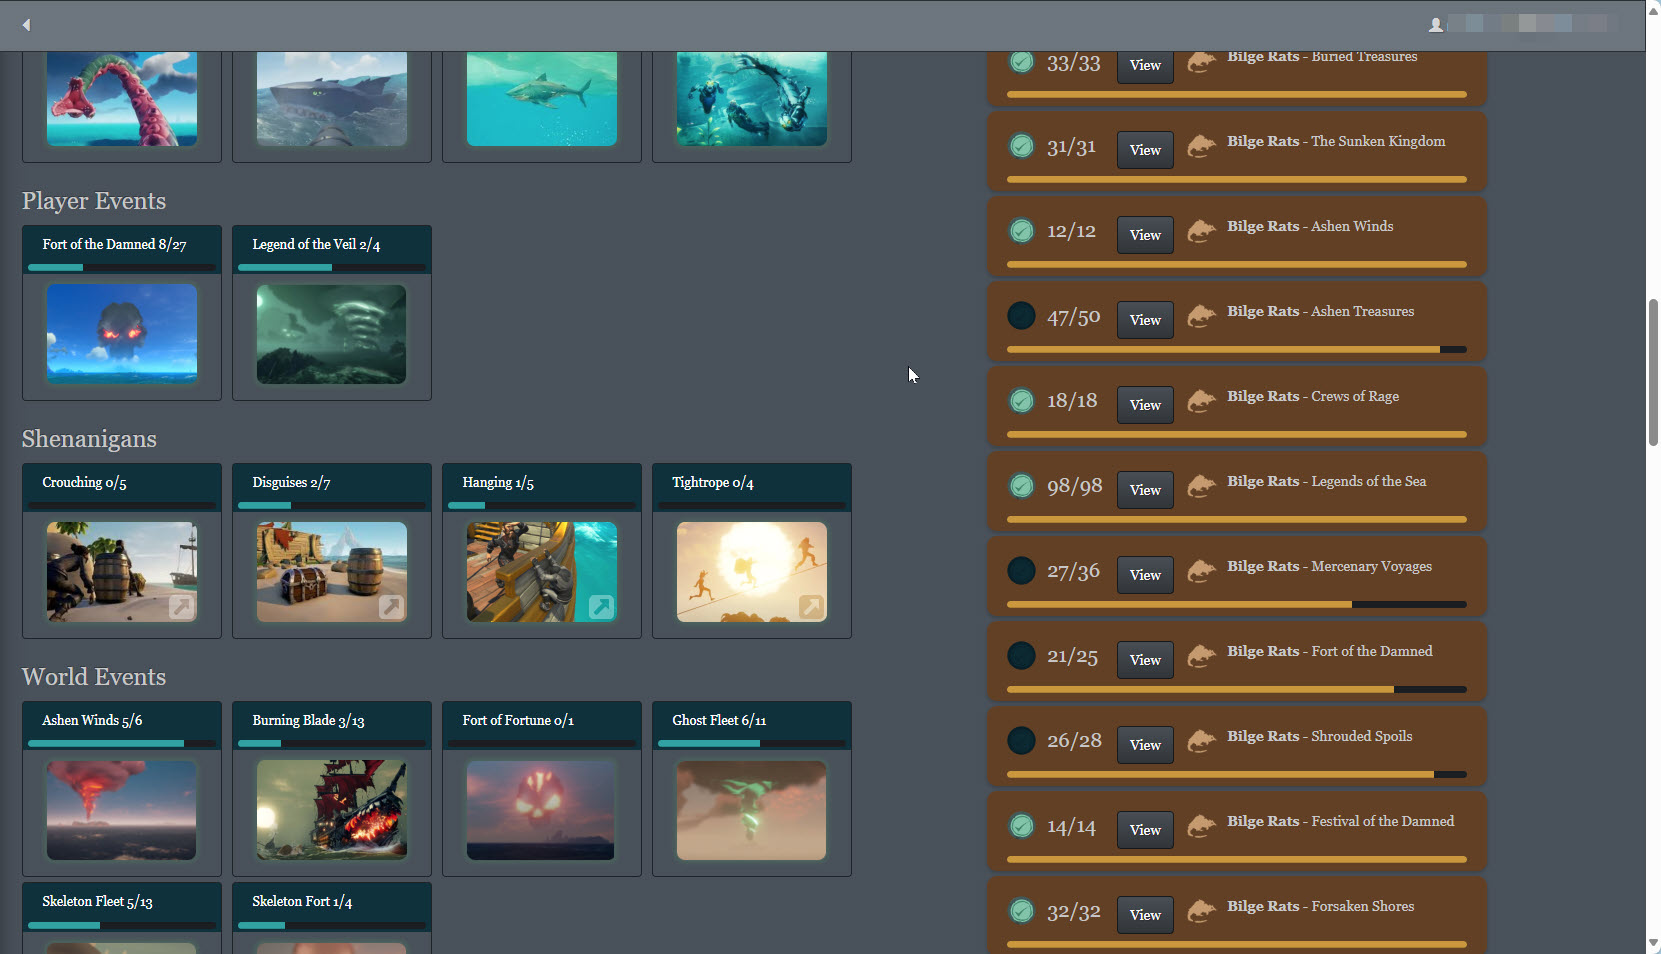
Task: Toggle the completion circle for The Sunken Kingdom
Action: point(1021,146)
